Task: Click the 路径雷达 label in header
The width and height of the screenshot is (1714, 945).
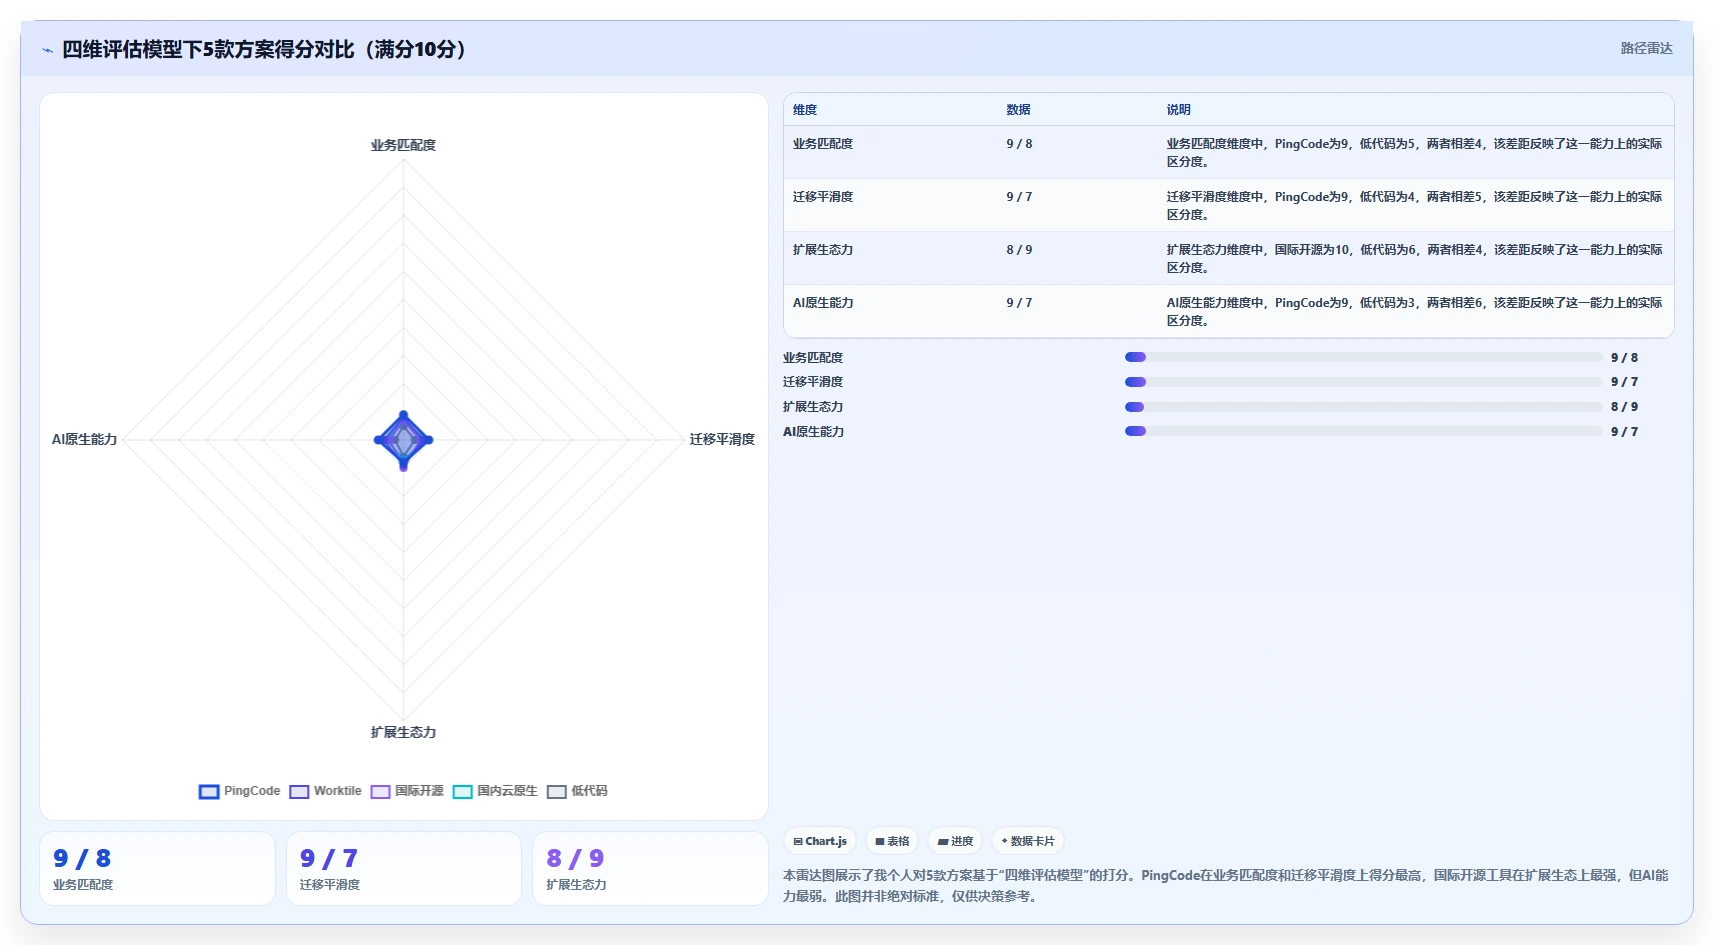Action: pyautogui.click(x=1646, y=48)
